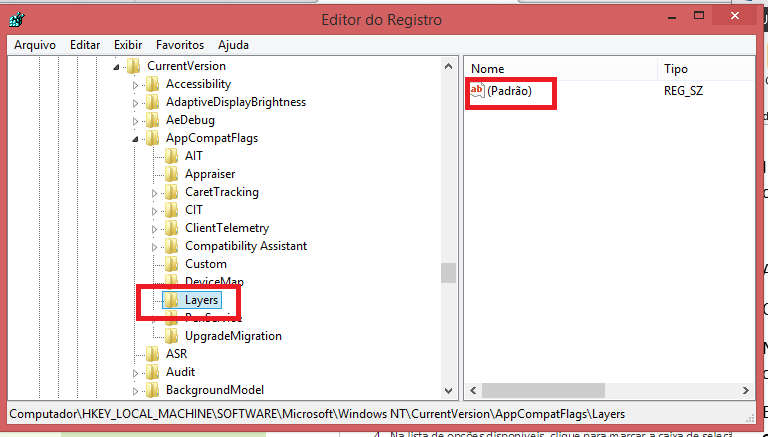Click the Custom folder icon

(x=171, y=264)
